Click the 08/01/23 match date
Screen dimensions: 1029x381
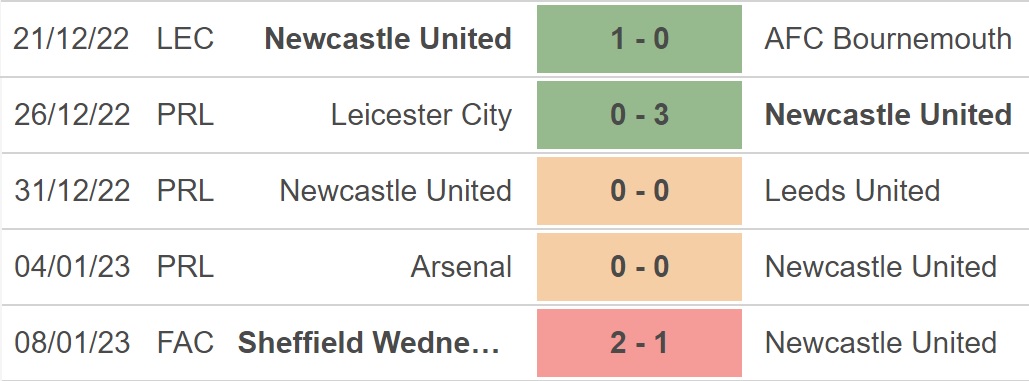(72, 343)
